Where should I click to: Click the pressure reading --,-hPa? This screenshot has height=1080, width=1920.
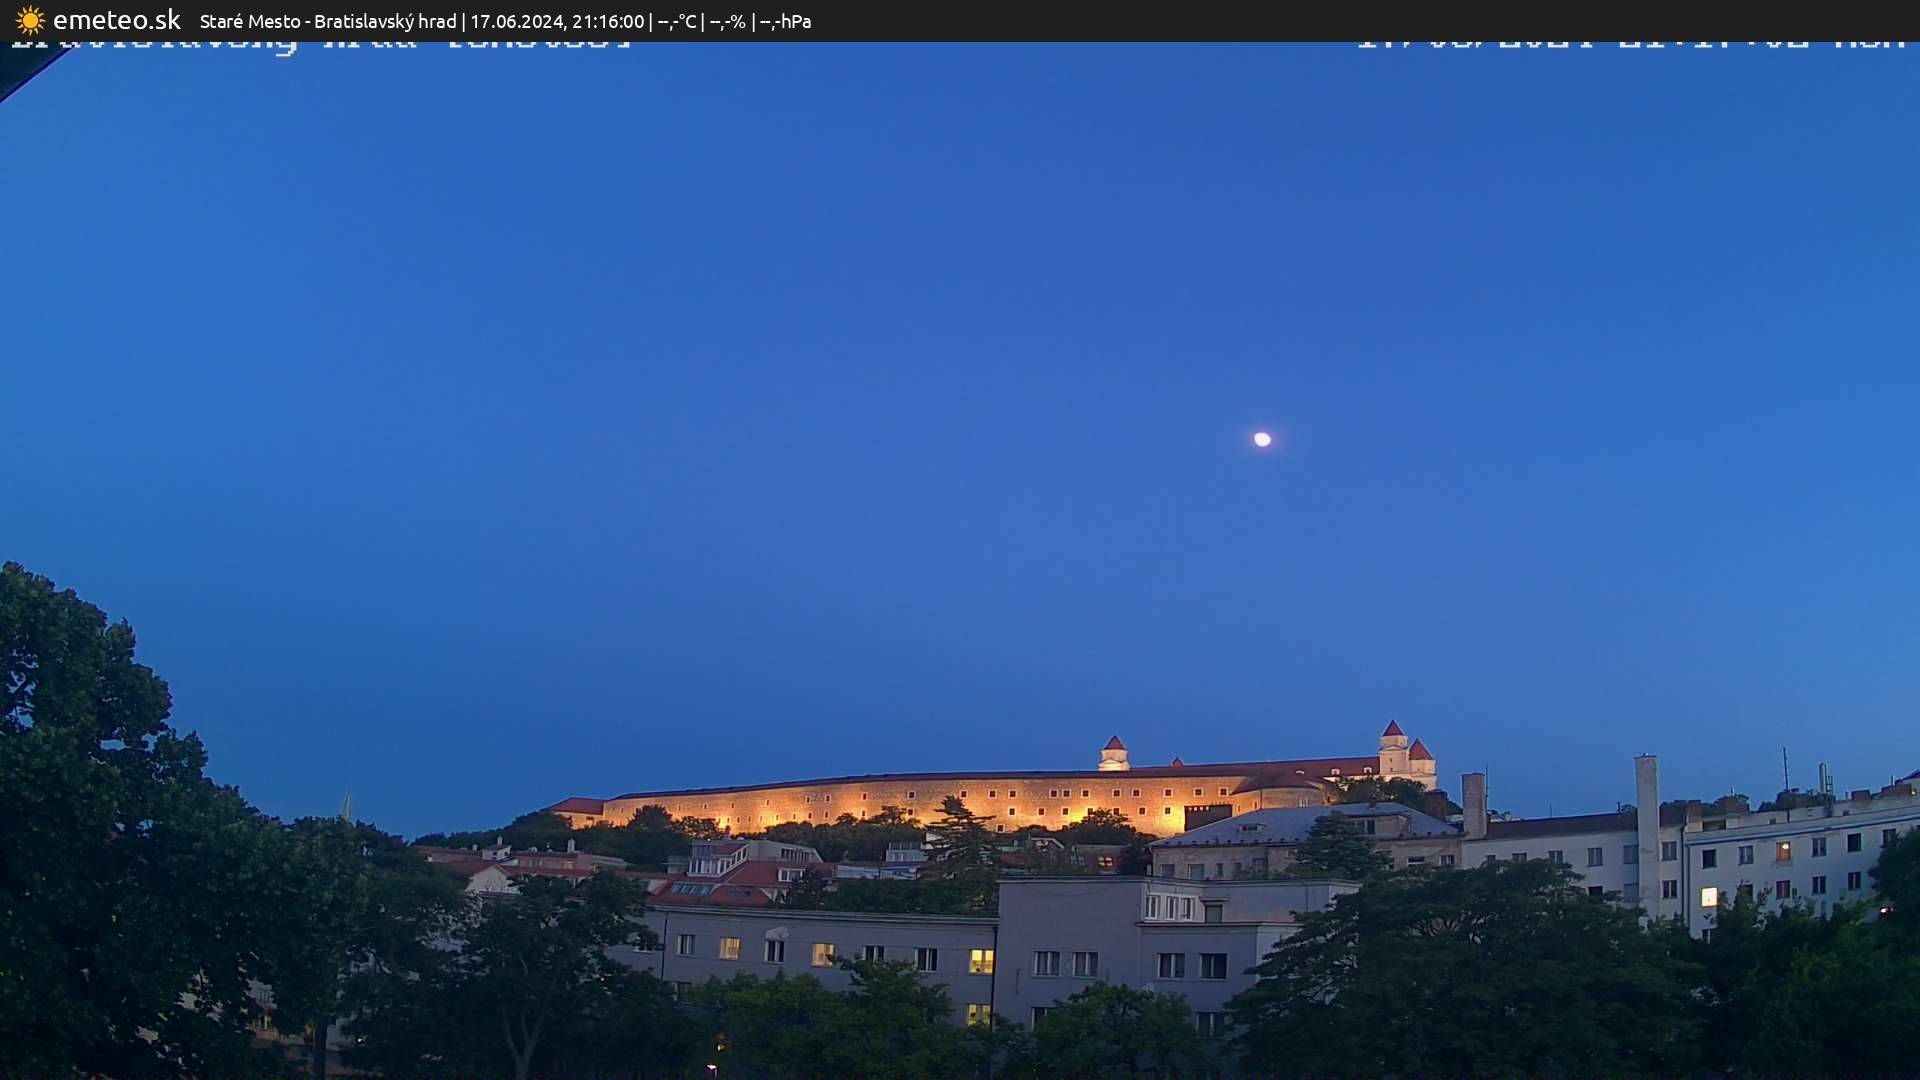786,20
